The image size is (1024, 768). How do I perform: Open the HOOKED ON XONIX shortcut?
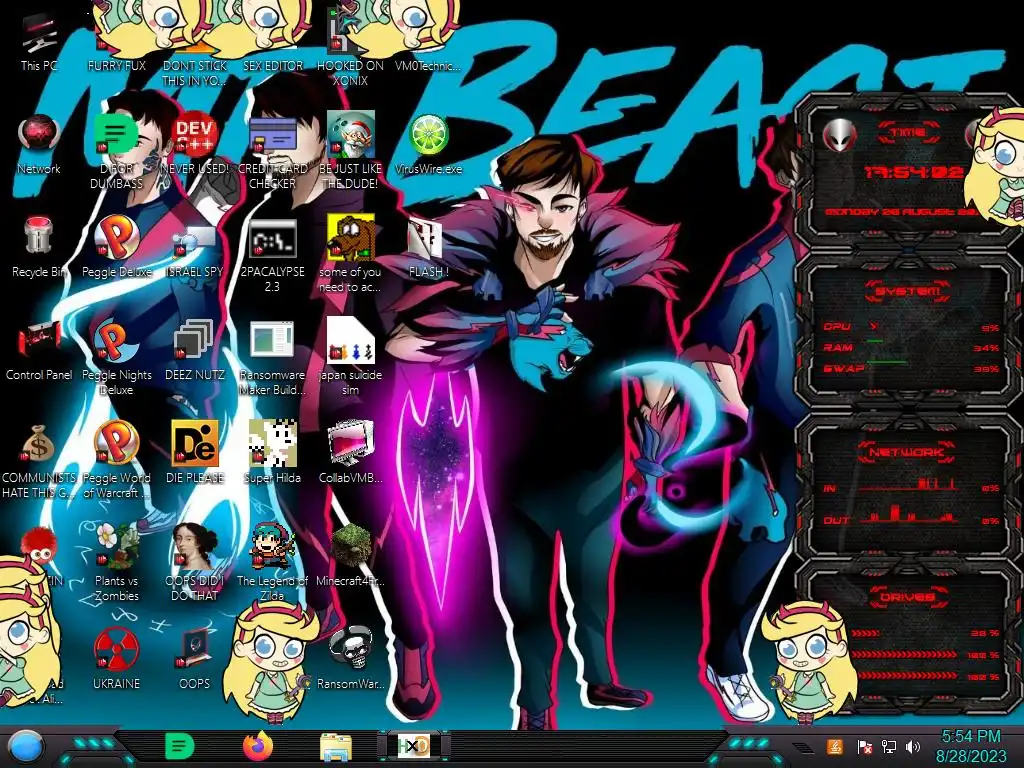pyautogui.click(x=350, y=49)
